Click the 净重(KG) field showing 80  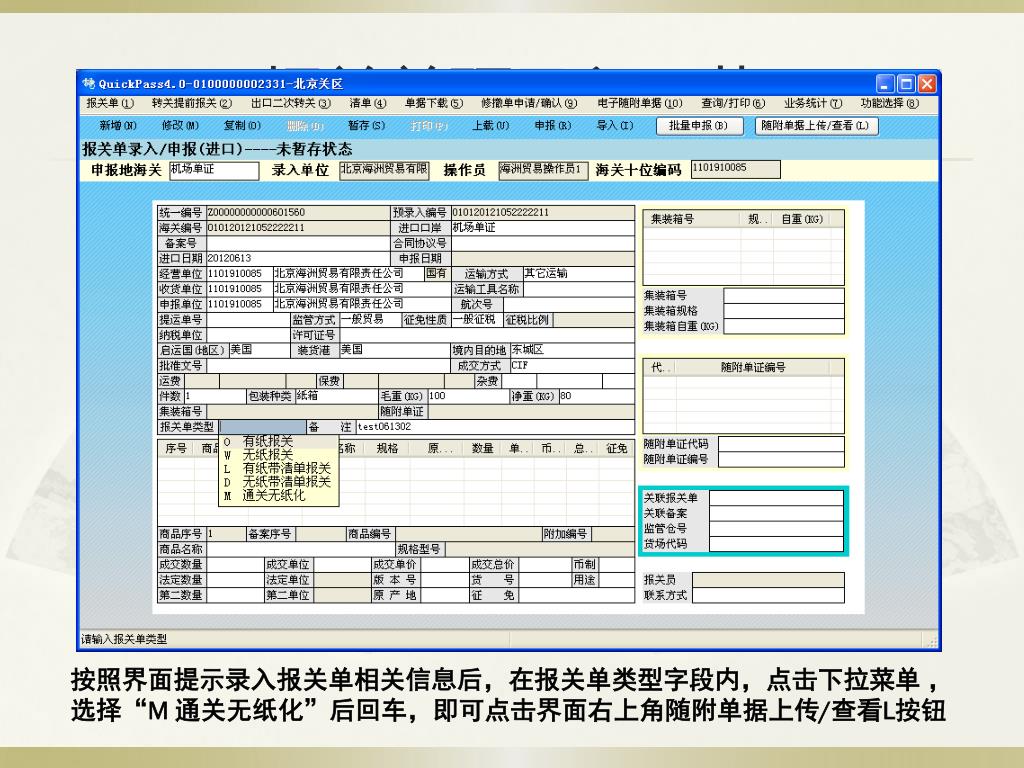pos(596,396)
